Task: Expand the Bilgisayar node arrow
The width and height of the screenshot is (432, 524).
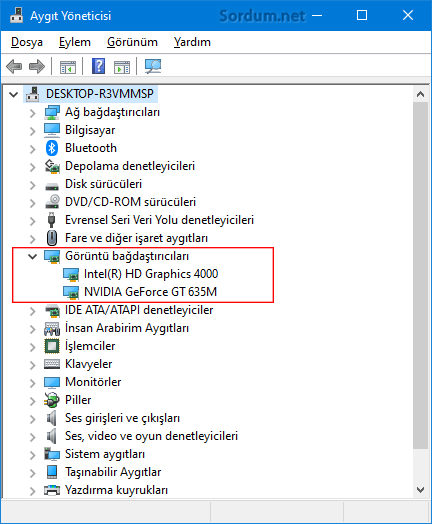Action: tap(32, 131)
